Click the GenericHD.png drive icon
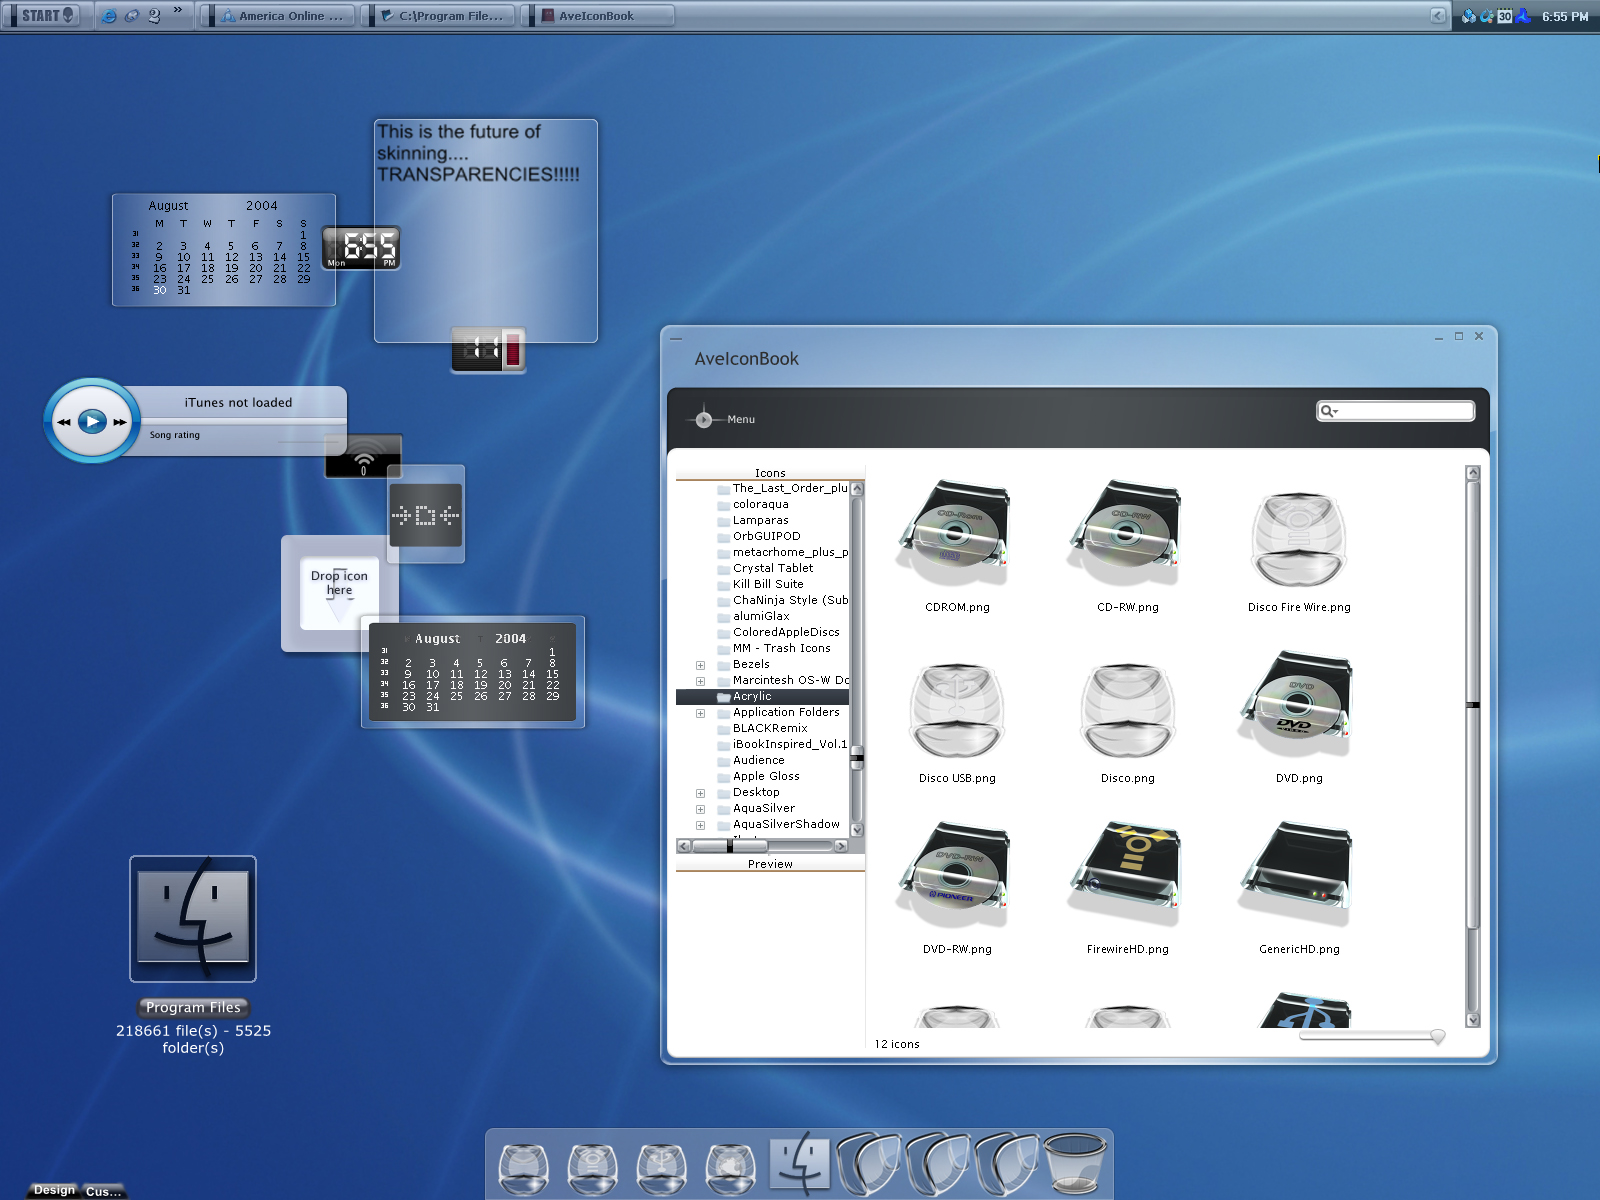The width and height of the screenshot is (1600, 1200). click(1298, 875)
